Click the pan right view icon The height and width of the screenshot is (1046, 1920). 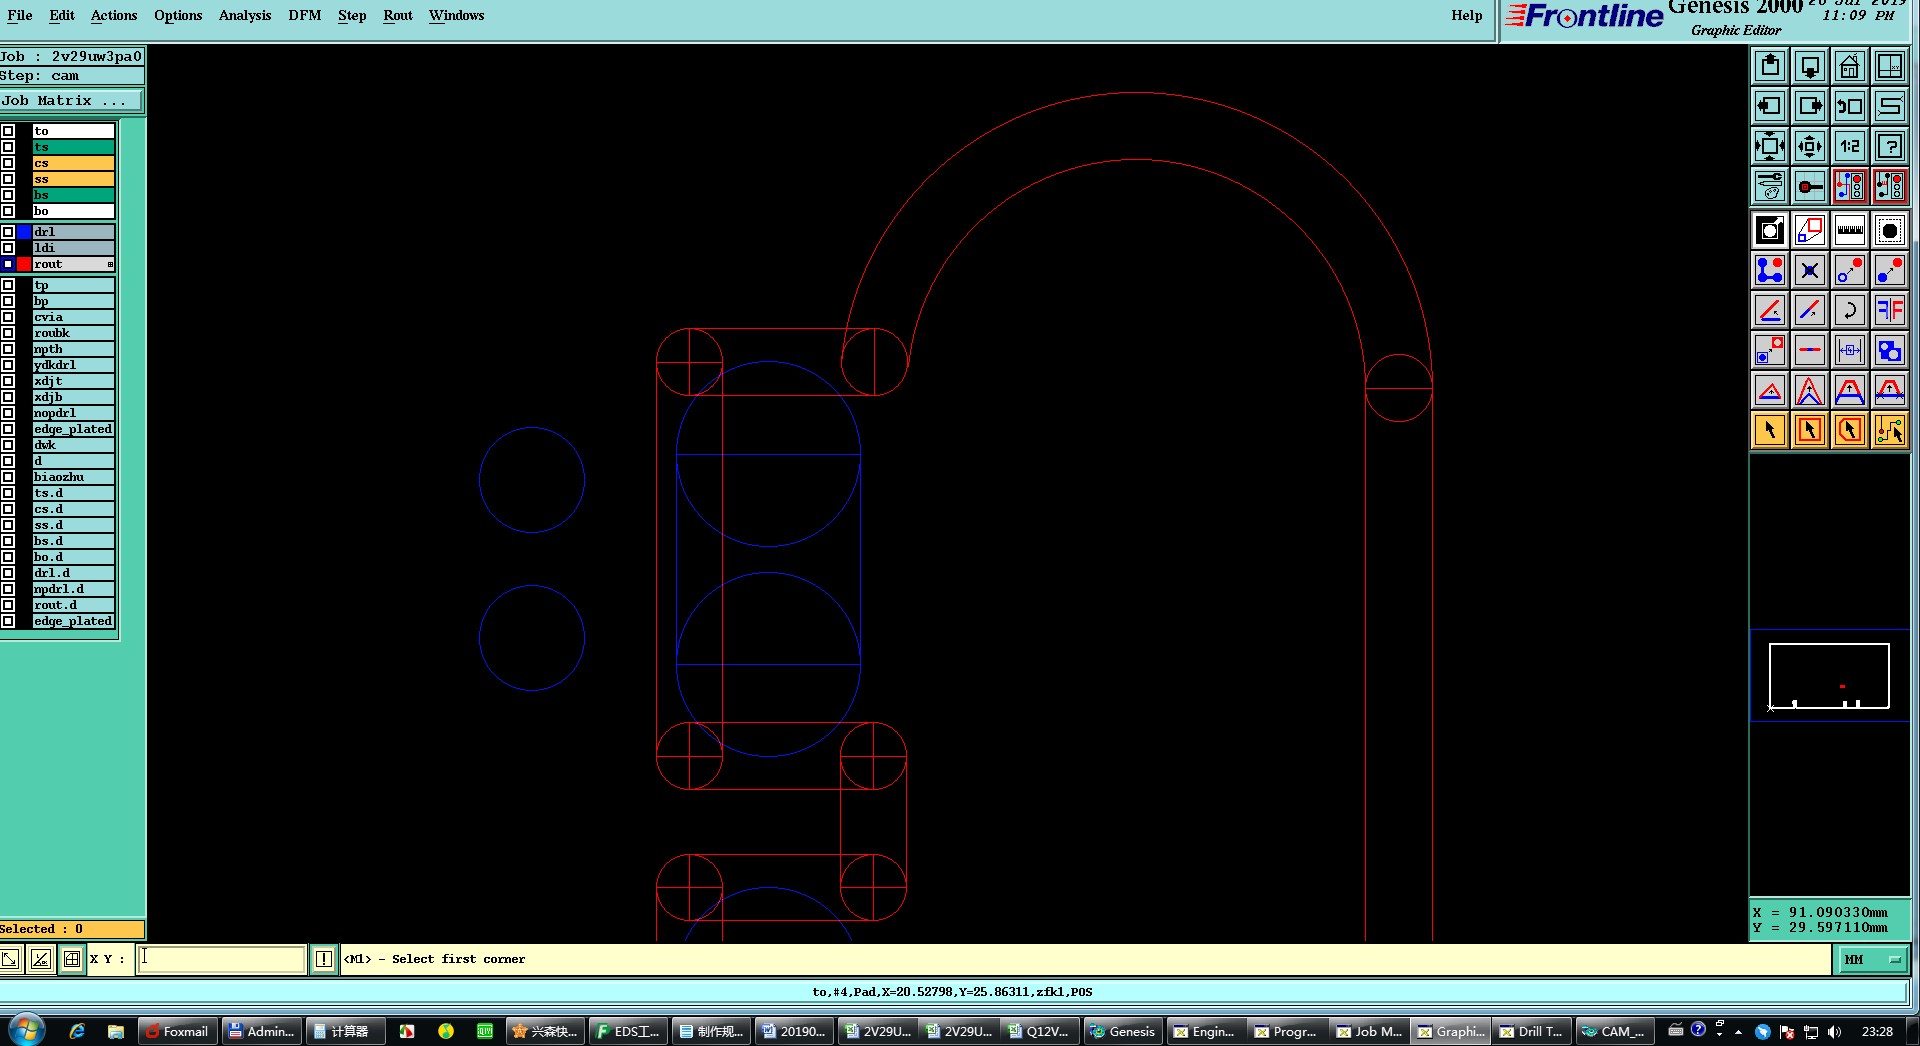tap(1810, 106)
